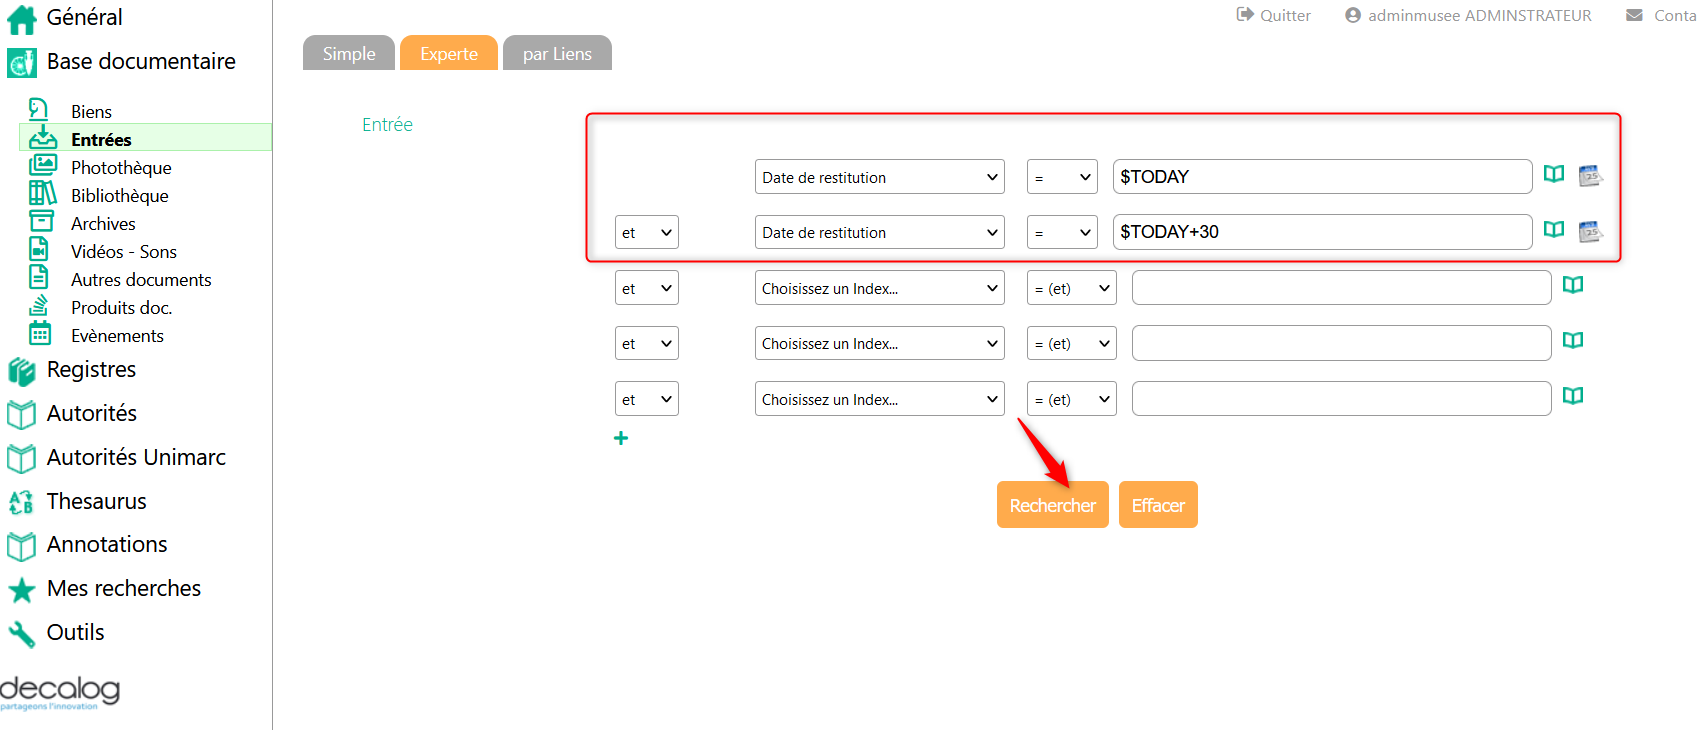This screenshot has height=730, width=1697.
Task: Open the Général home icon
Action: (x=21, y=19)
